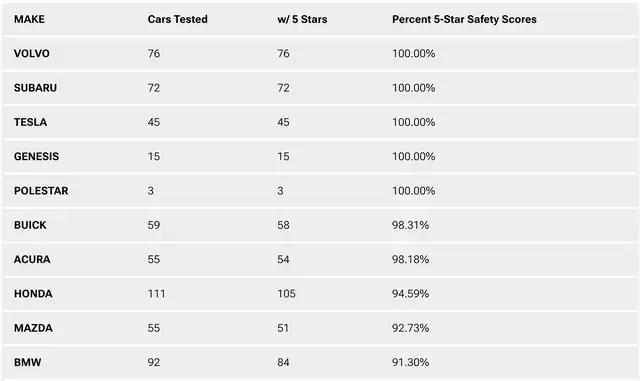Select Acura's 98.18% percentage cell
This screenshot has width=640, height=381.
(410, 259)
